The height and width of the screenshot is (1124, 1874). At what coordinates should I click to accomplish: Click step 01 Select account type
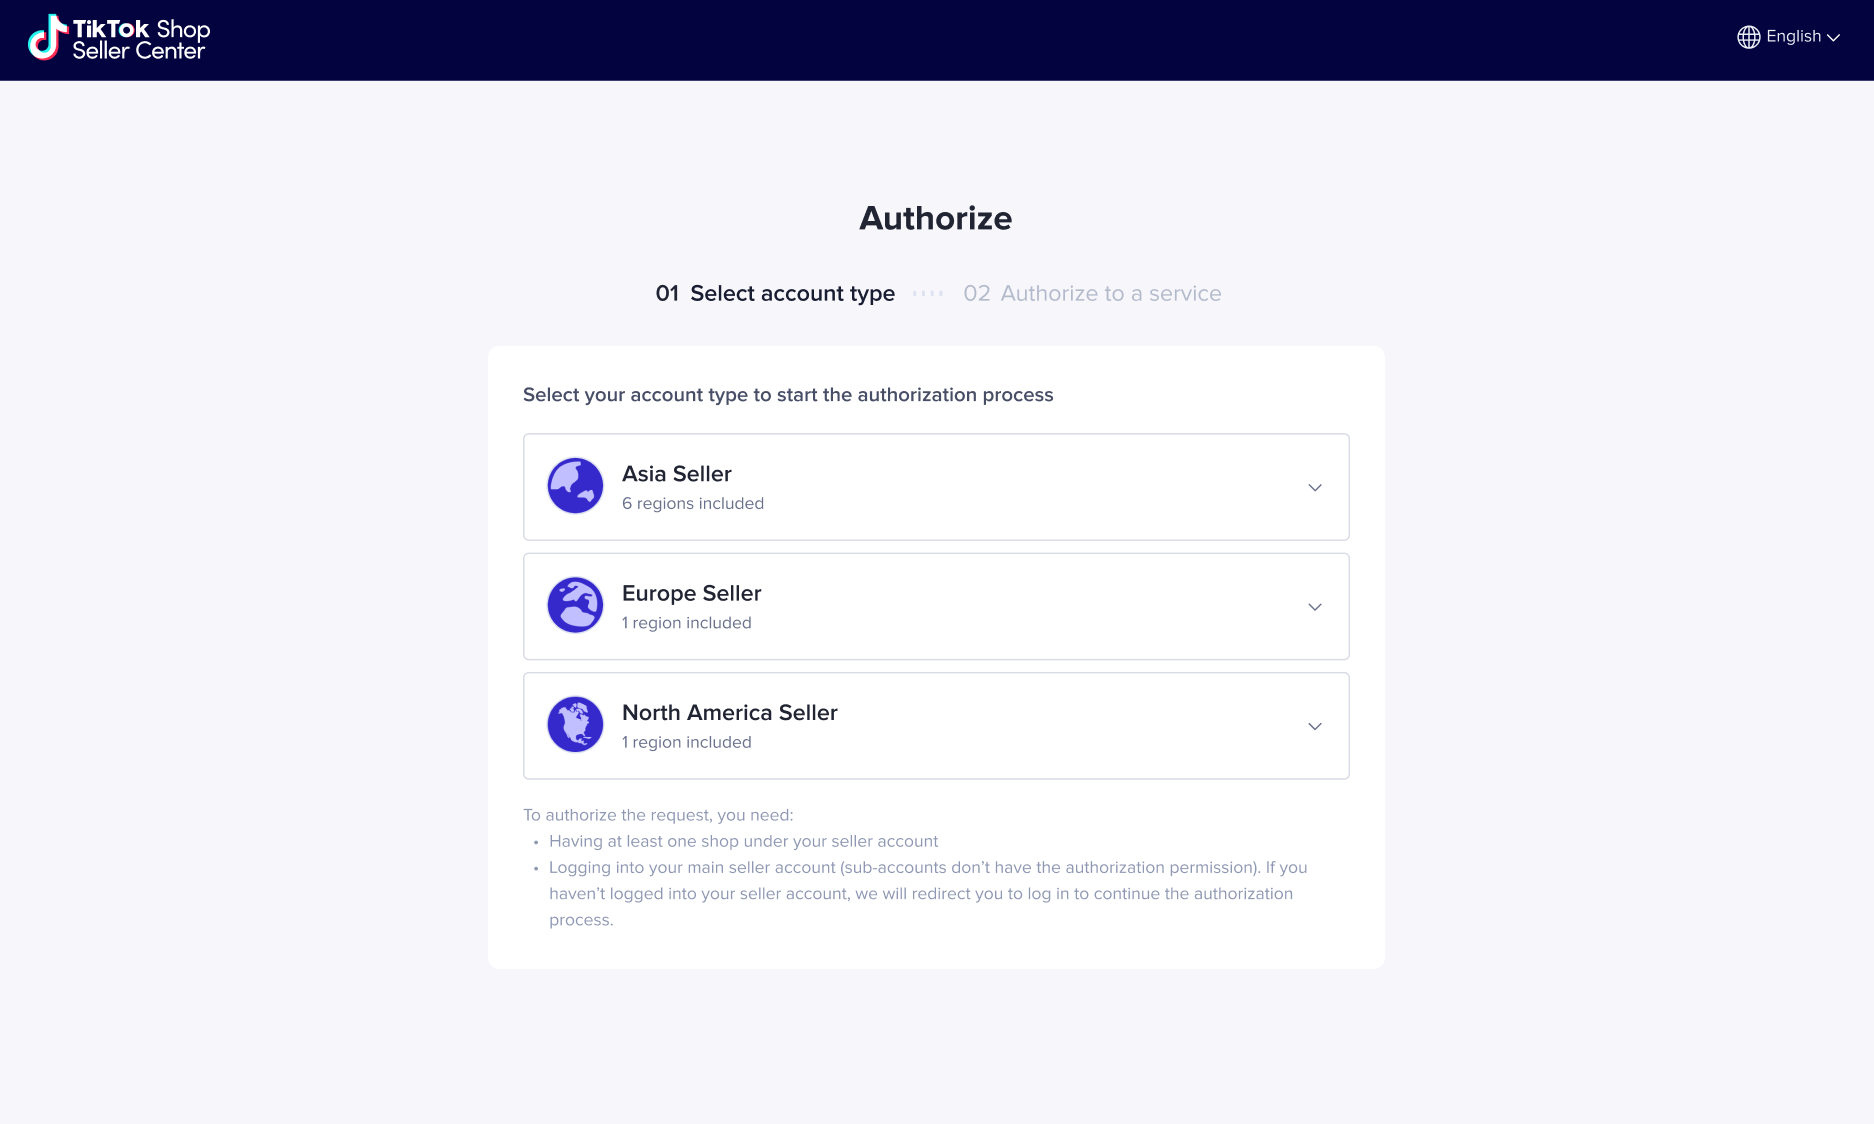point(775,293)
